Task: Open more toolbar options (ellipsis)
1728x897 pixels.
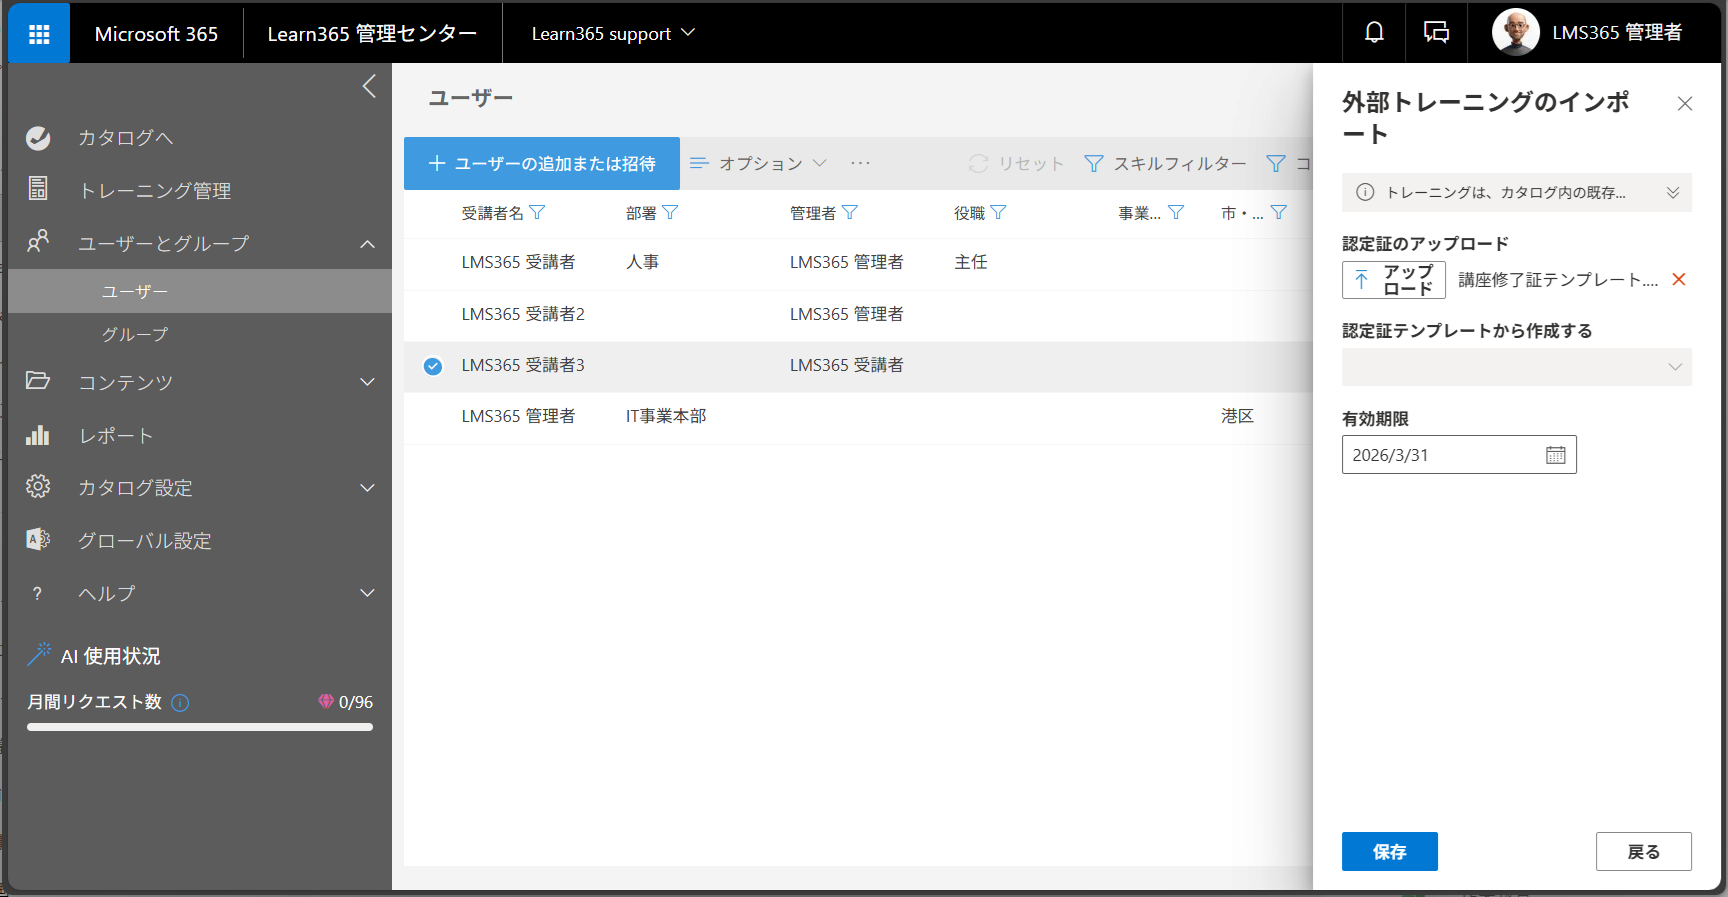Action: click(860, 163)
